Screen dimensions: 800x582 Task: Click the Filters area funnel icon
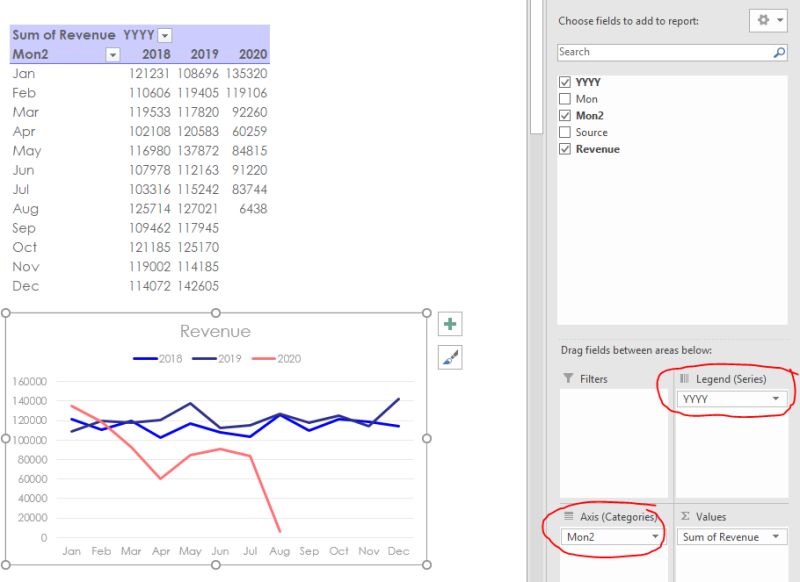570,378
